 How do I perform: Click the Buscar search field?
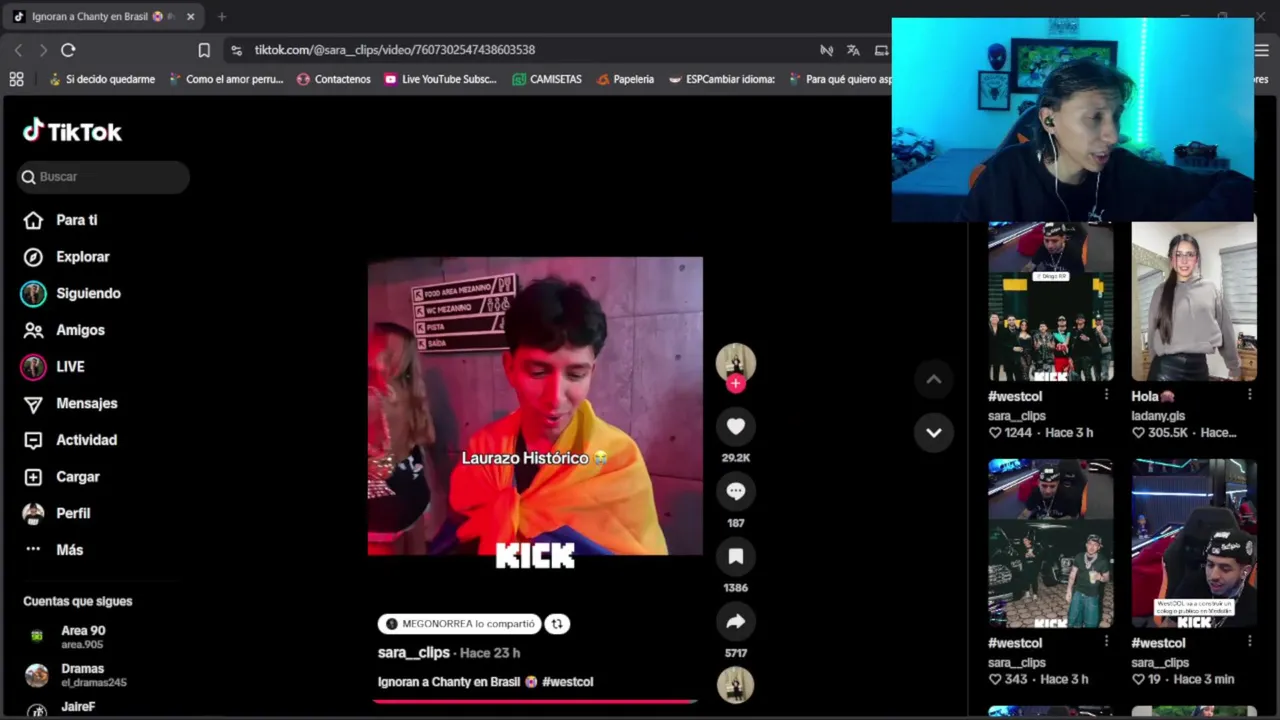(x=103, y=177)
